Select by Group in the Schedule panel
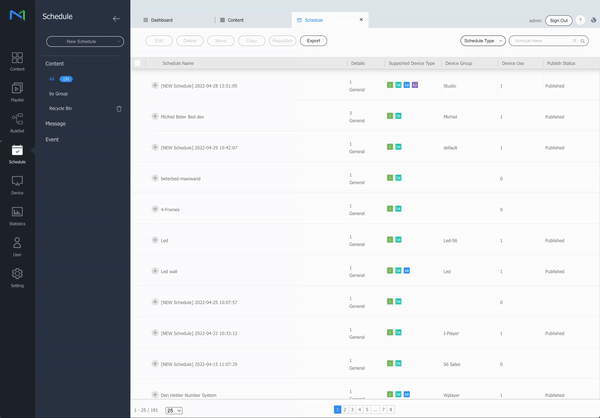Viewport: 600px width, 418px height. coord(58,93)
